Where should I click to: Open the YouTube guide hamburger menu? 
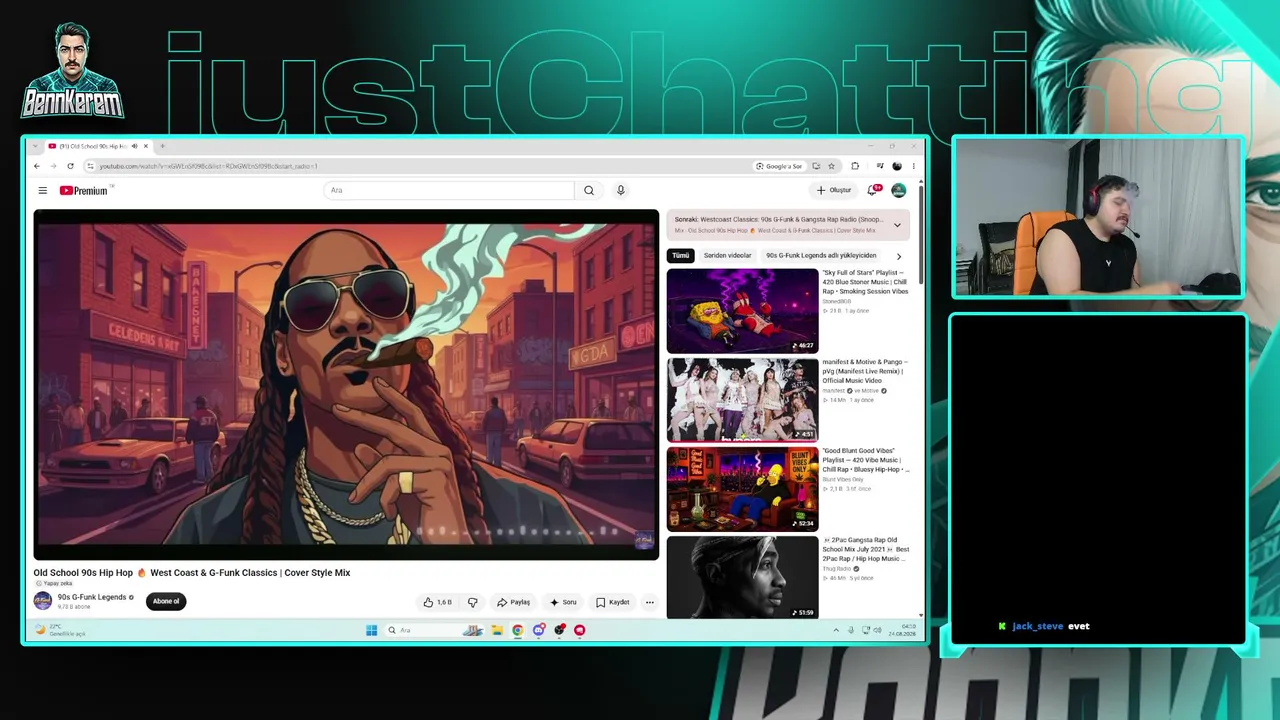tap(42, 191)
